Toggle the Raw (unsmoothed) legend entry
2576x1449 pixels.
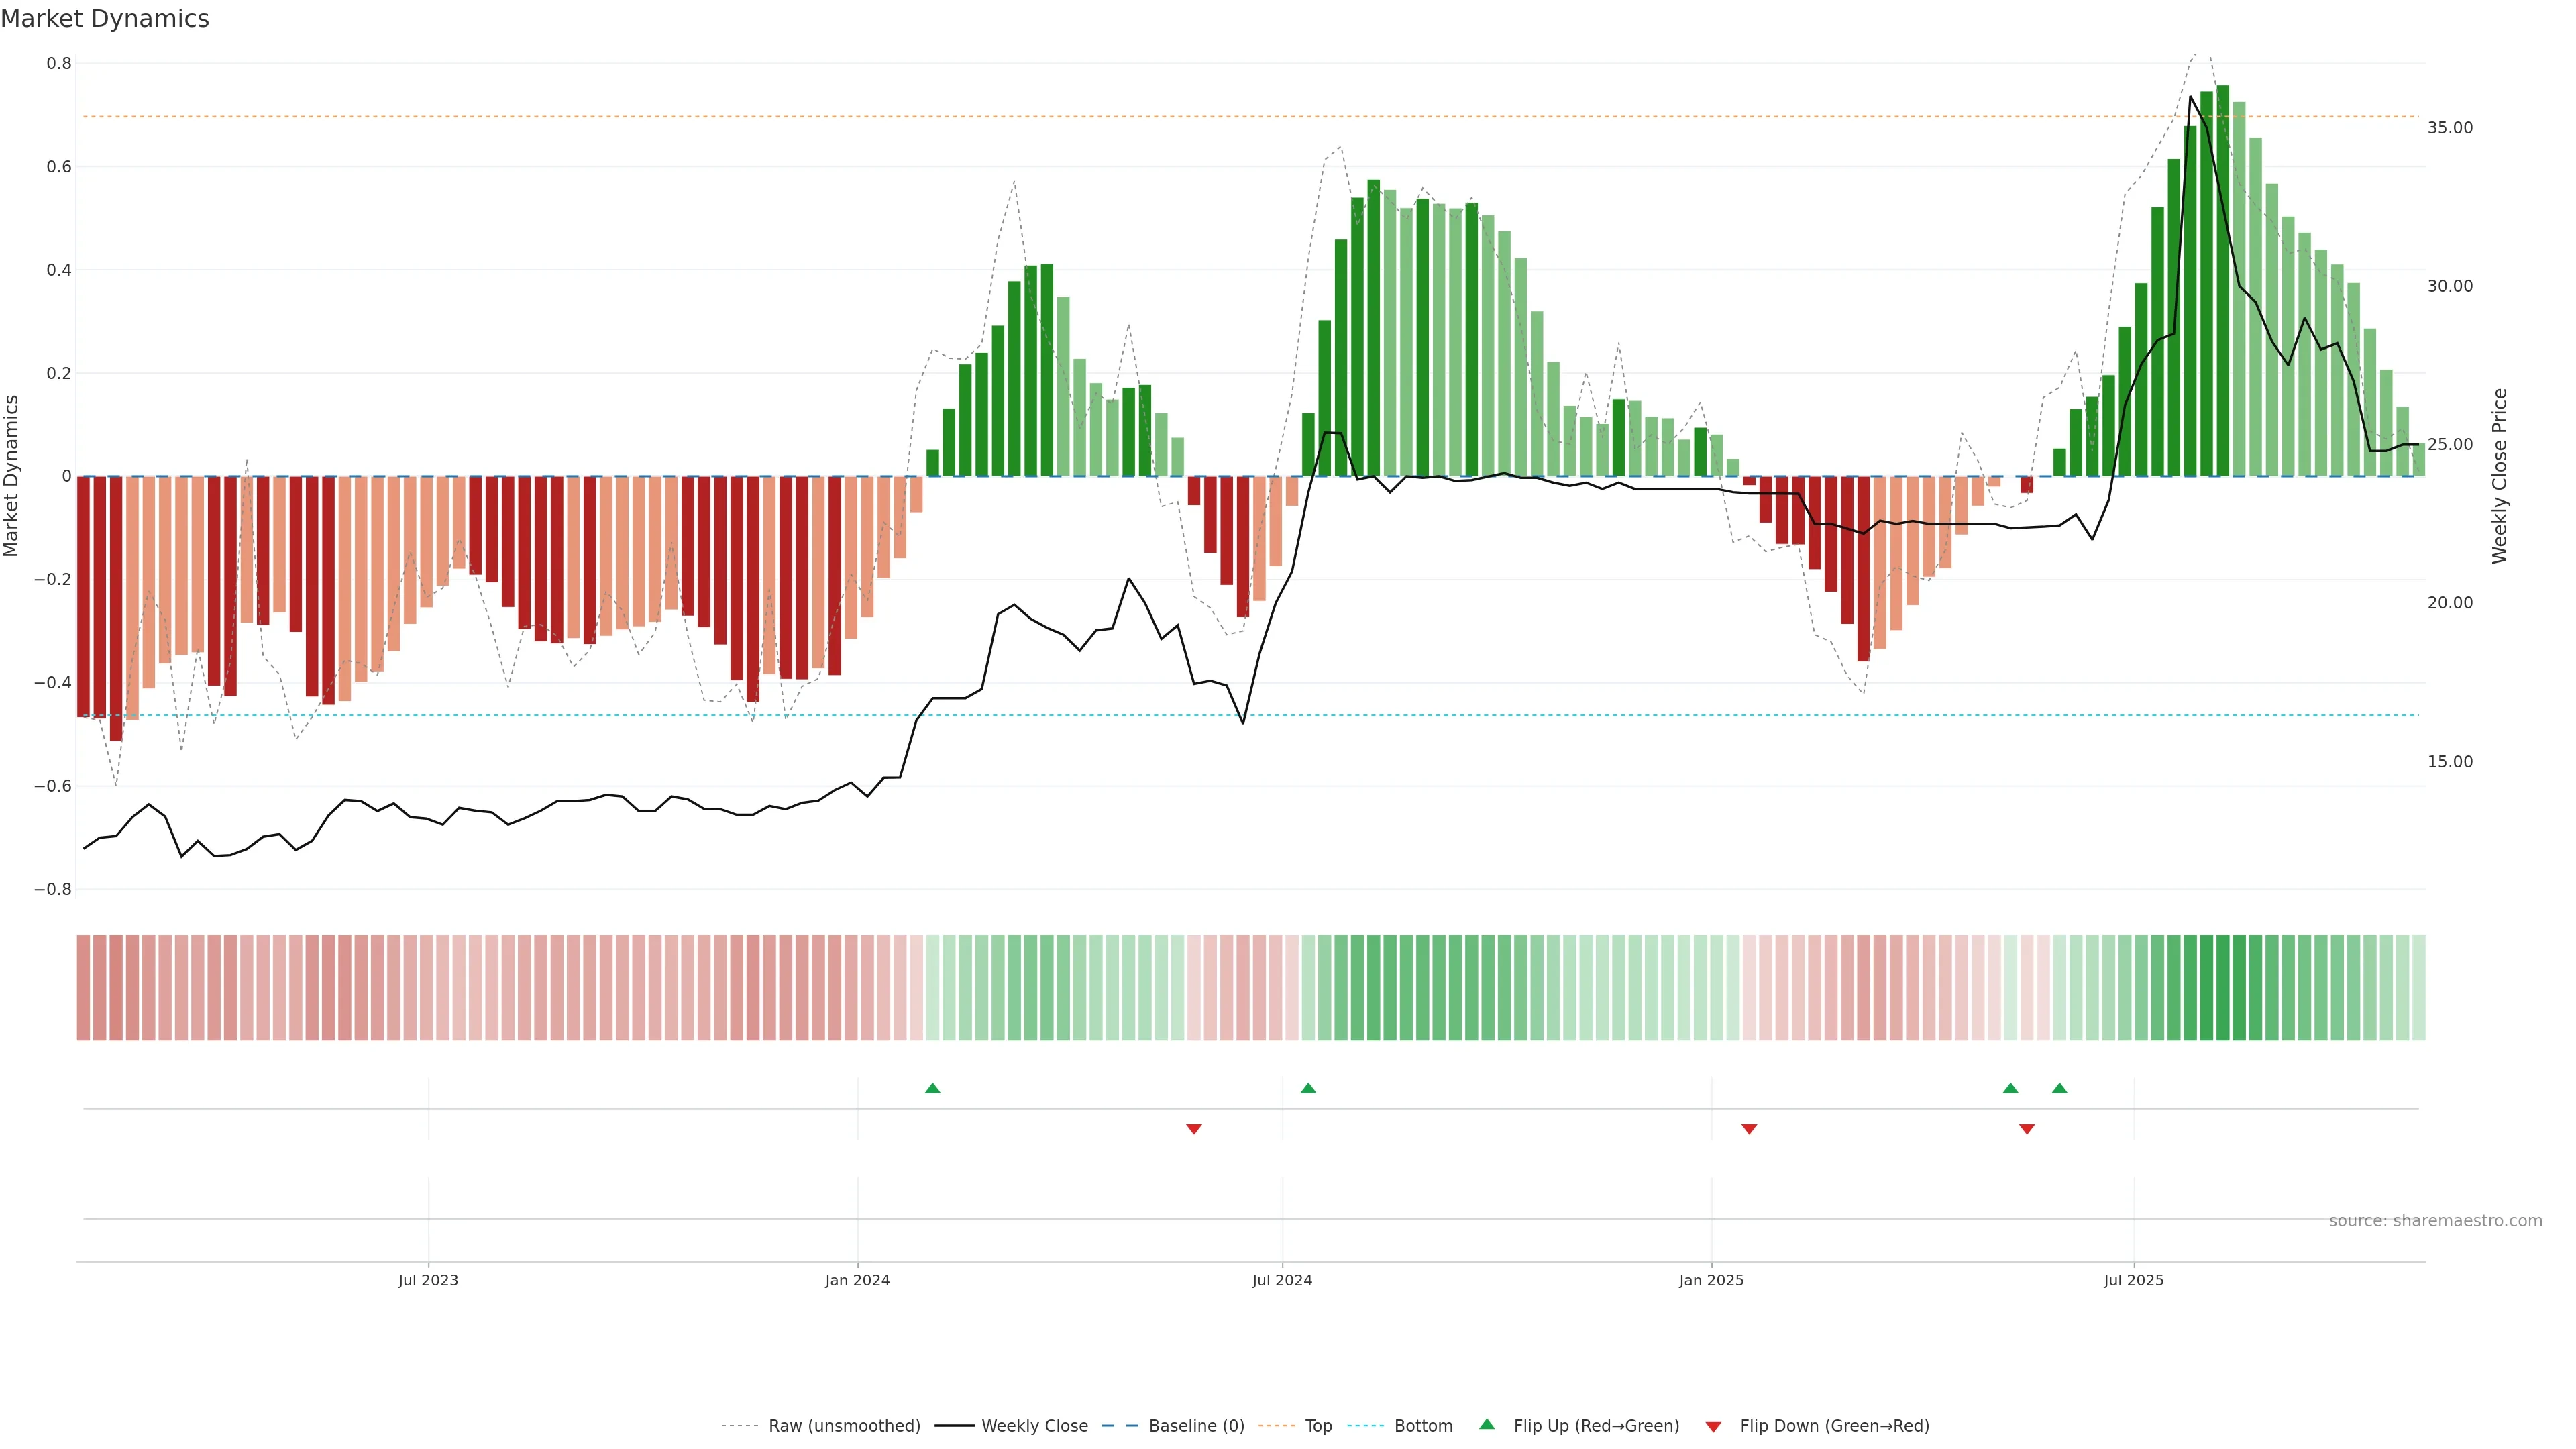tap(844, 1426)
